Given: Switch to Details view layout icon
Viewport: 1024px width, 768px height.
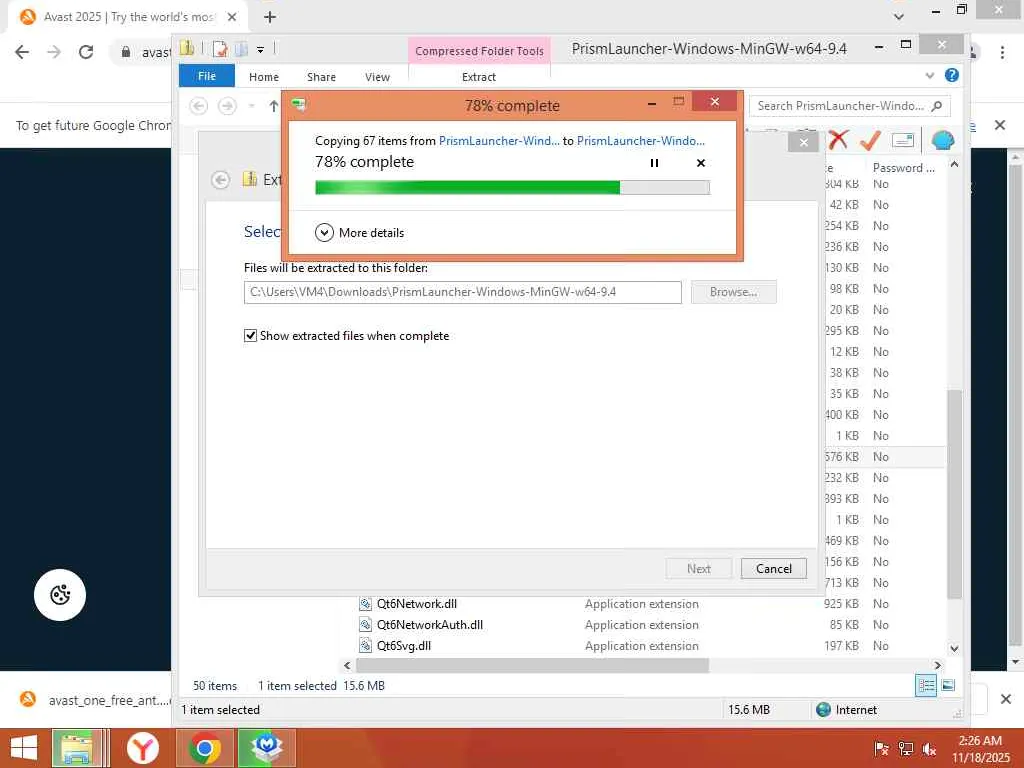Looking at the screenshot, I should [926, 685].
